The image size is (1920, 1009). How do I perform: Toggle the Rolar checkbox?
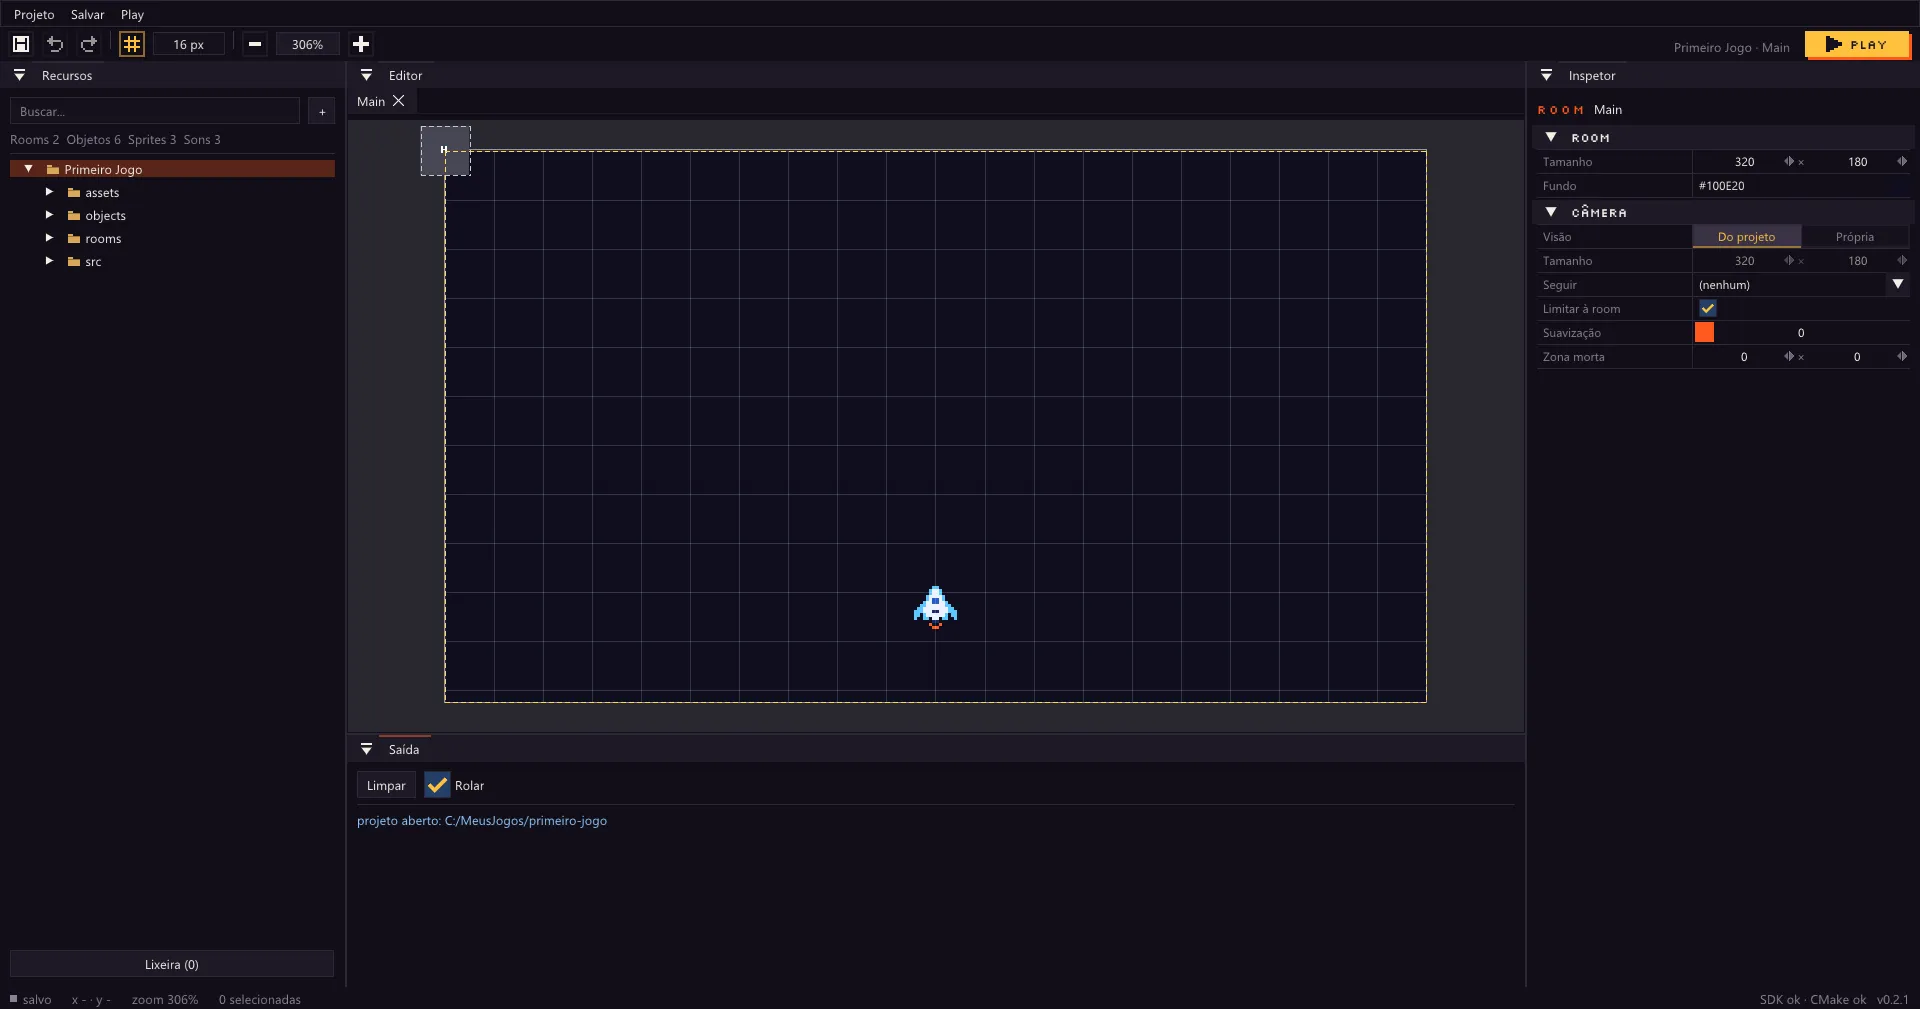coord(437,785)
